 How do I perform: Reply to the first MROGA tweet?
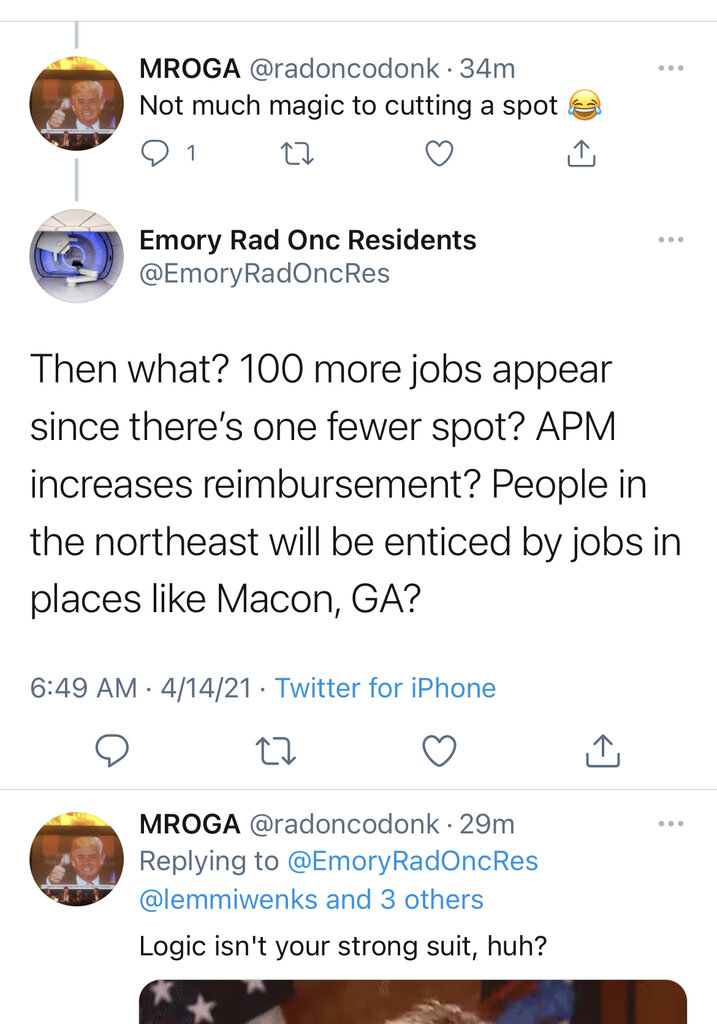(156, 153)
